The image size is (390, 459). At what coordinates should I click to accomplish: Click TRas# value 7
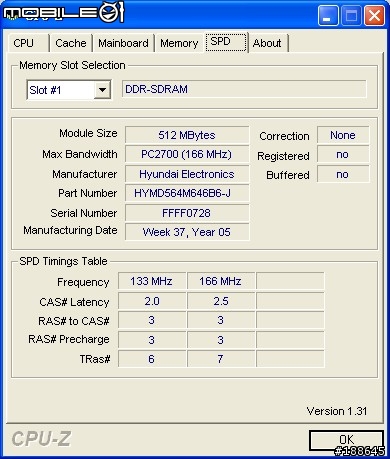(x=221, y=359)
